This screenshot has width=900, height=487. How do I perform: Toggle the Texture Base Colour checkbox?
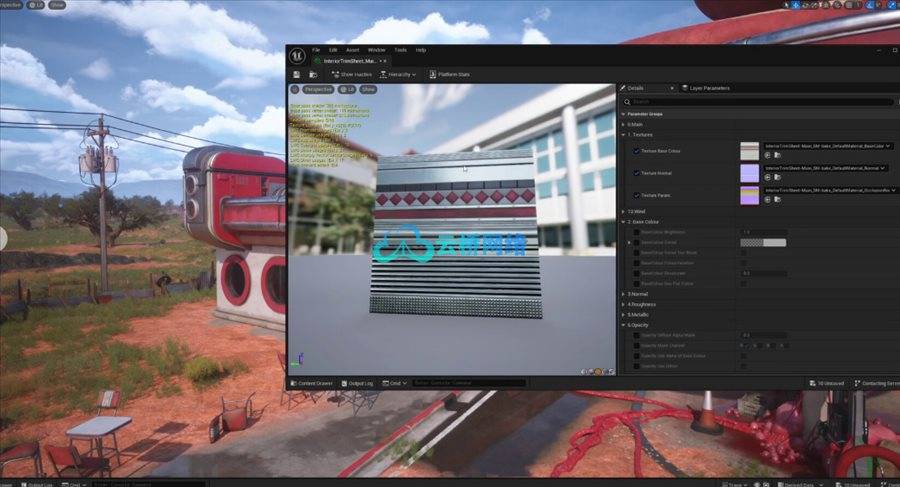[x=636, y=150]
